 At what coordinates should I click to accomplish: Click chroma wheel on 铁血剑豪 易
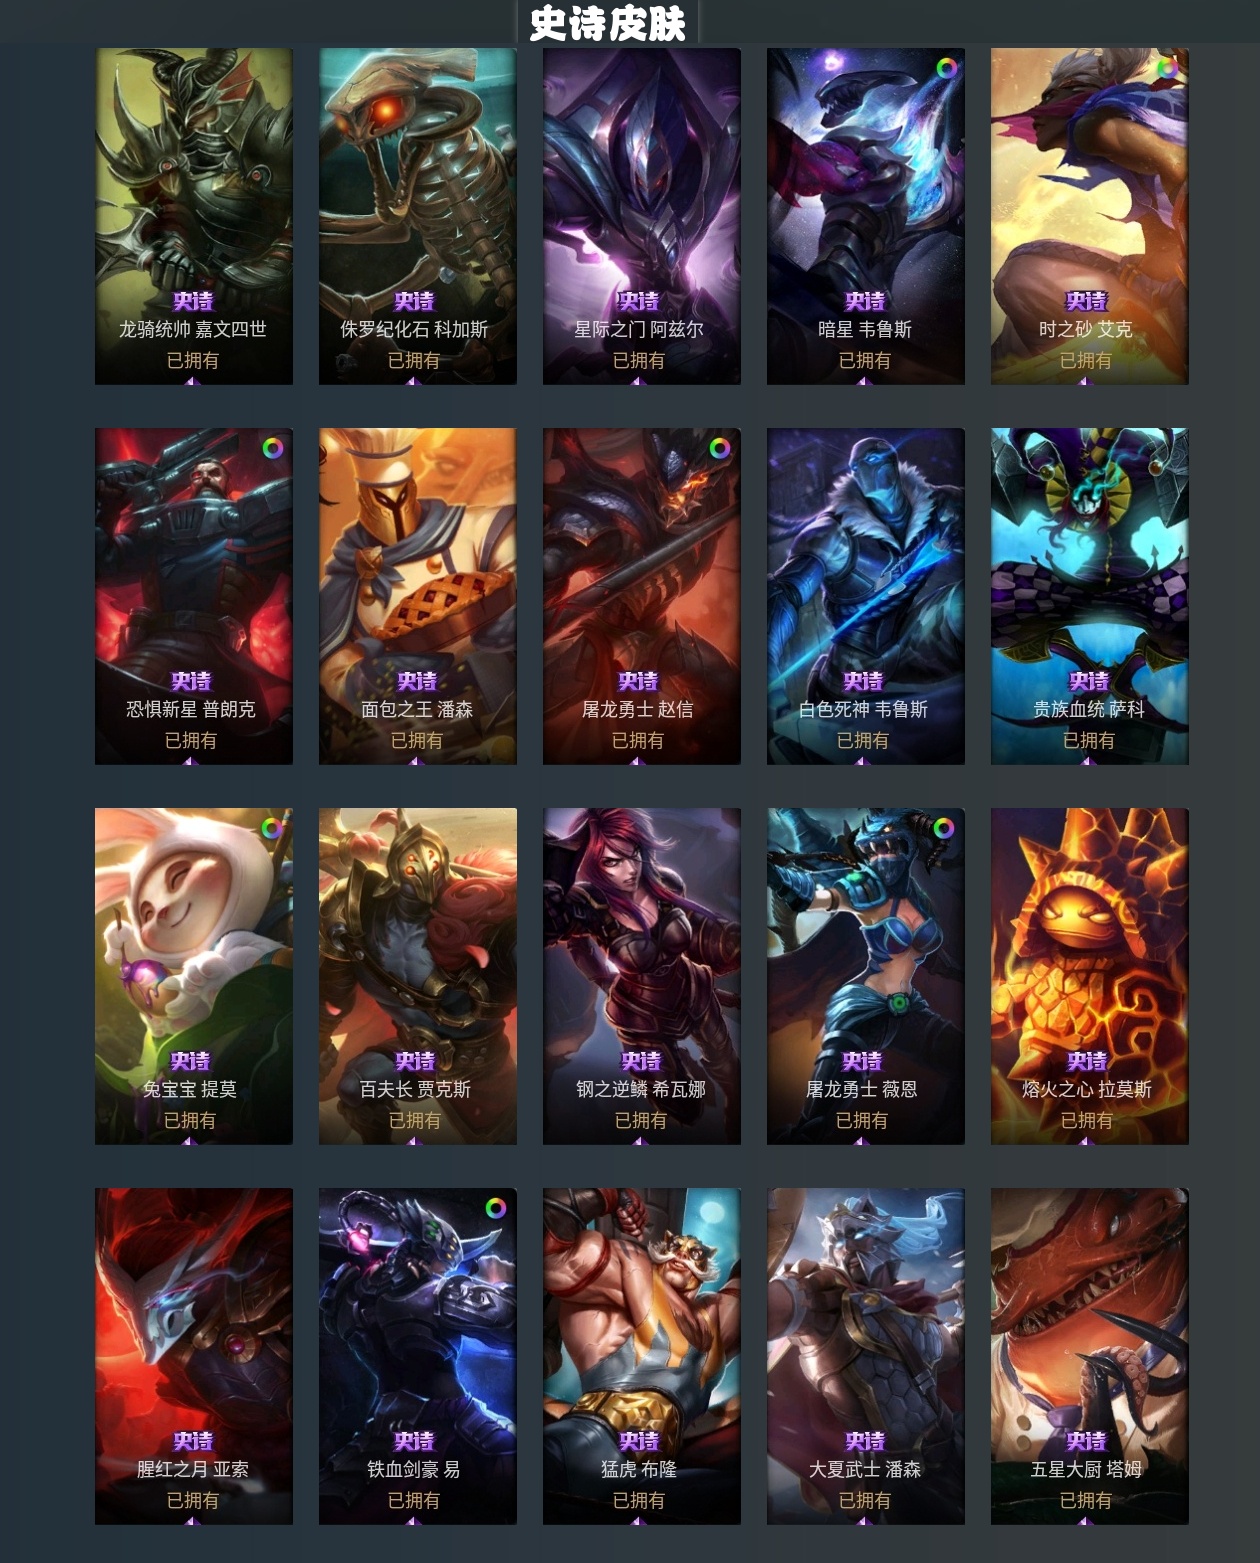[x=496, y=1208]
